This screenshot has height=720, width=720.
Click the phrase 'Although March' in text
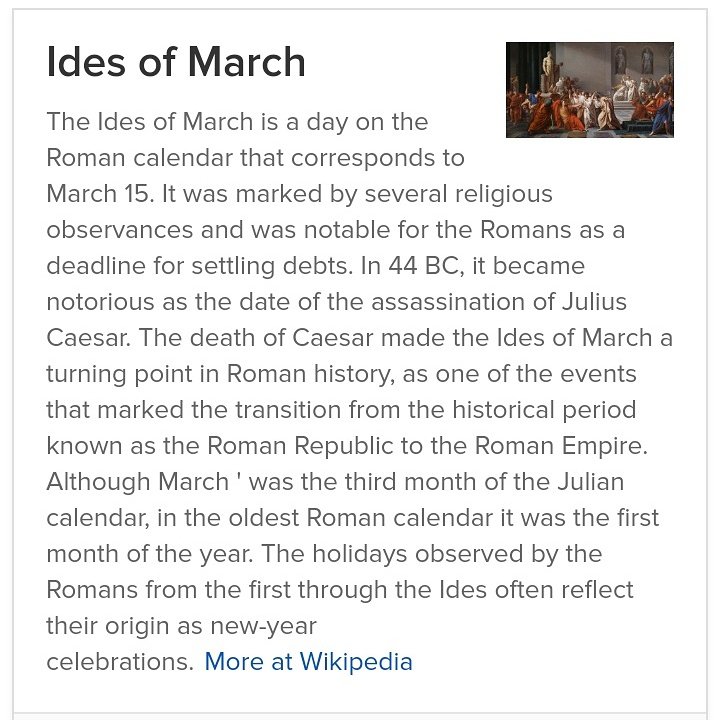click(x=138, y=482)
